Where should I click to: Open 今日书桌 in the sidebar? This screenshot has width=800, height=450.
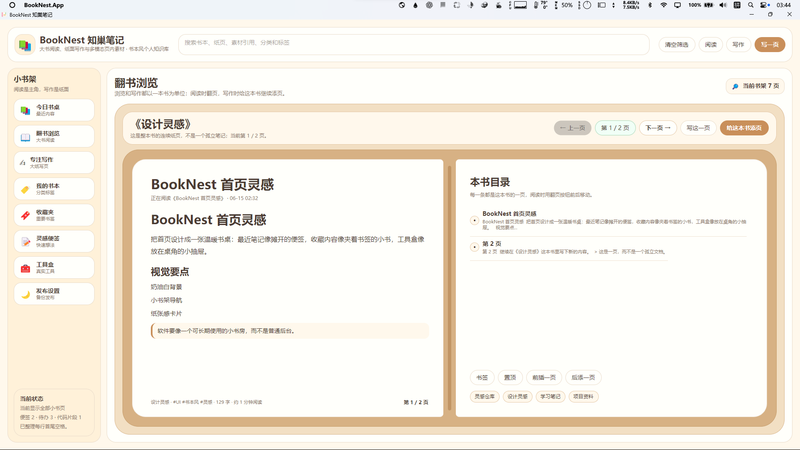(x=54, y=110)
